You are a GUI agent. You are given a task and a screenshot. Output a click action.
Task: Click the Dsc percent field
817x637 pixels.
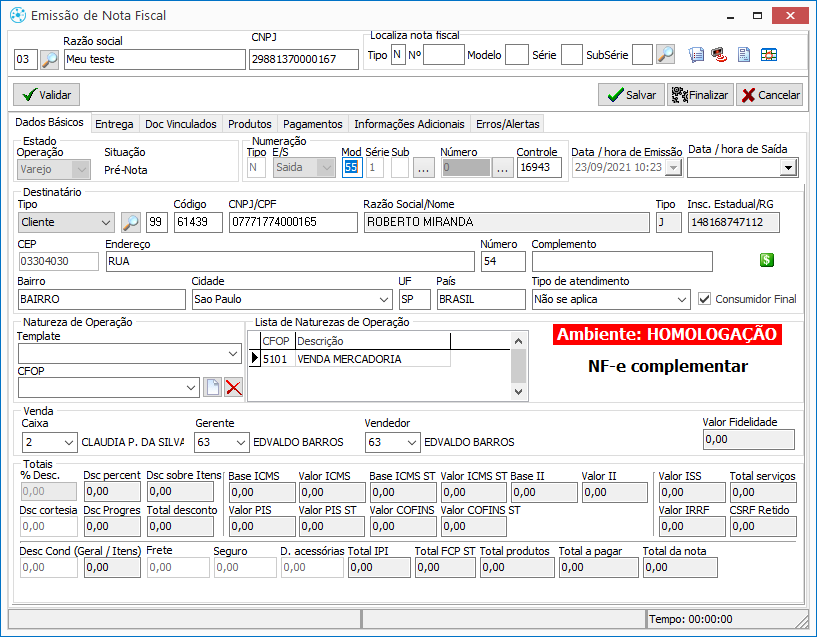pos(112,492)
